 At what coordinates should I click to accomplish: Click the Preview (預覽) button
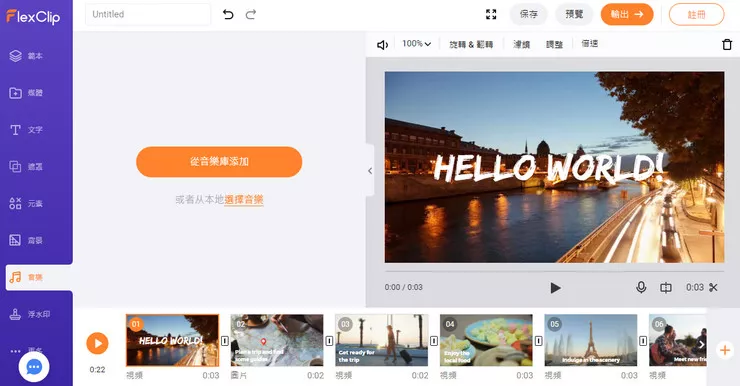click(x=574, y=15)
